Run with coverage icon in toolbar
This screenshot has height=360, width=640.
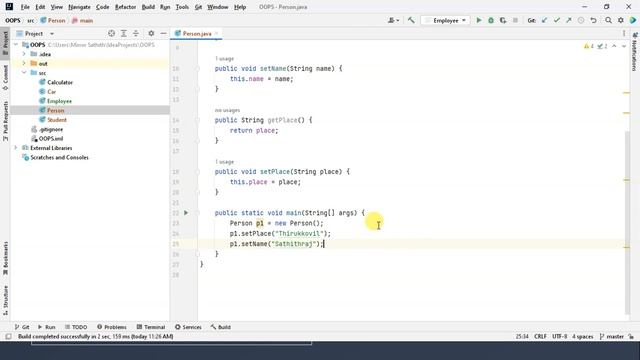click(x=503, y=20)
